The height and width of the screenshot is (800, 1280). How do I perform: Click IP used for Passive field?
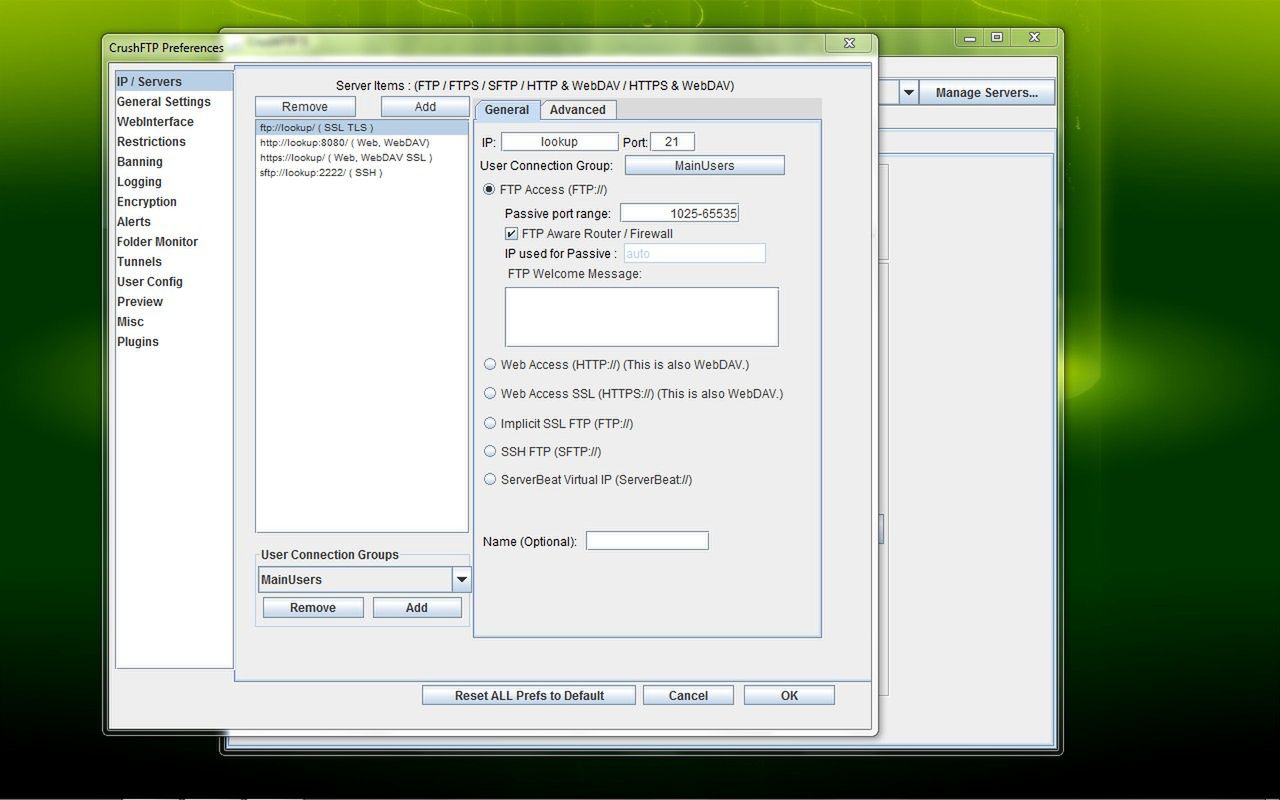(x=695, y=254)
